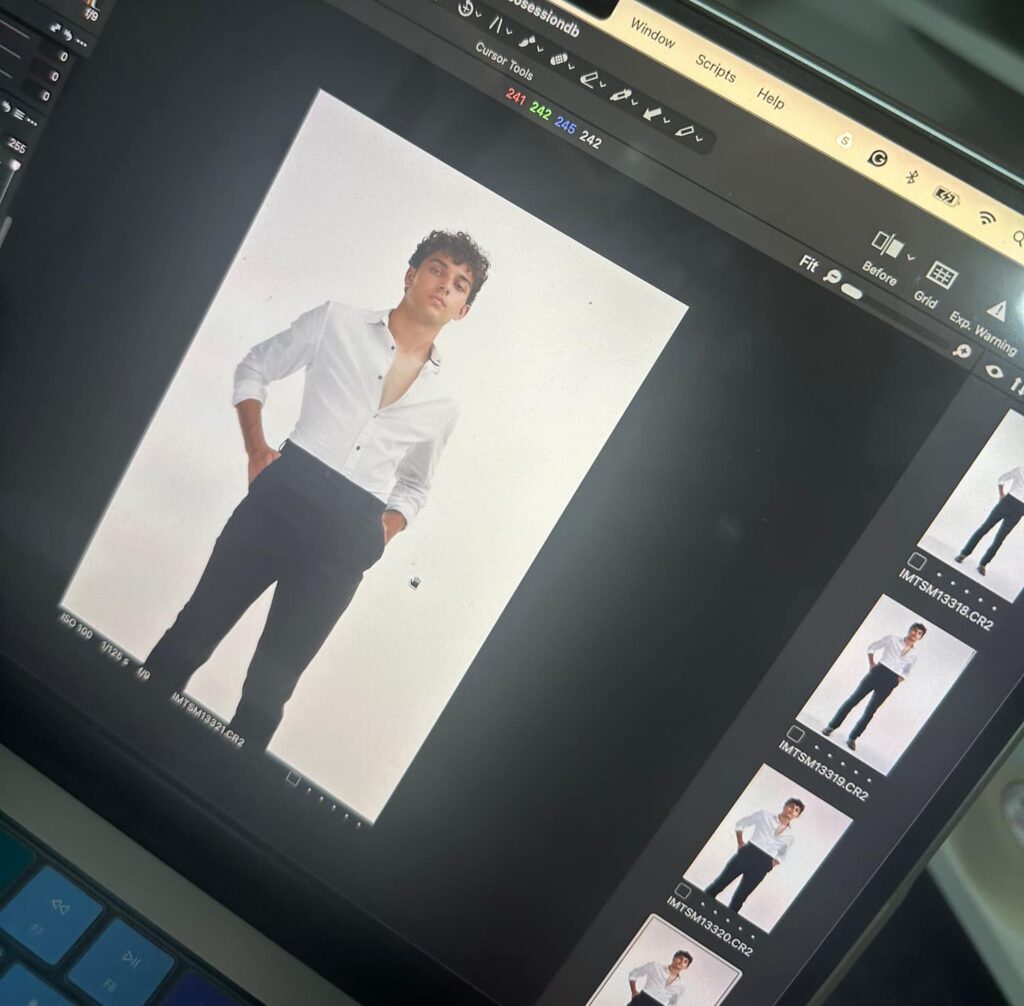
Task: Click the Wi-Fi menu bar icon
Action: point(986,217)
